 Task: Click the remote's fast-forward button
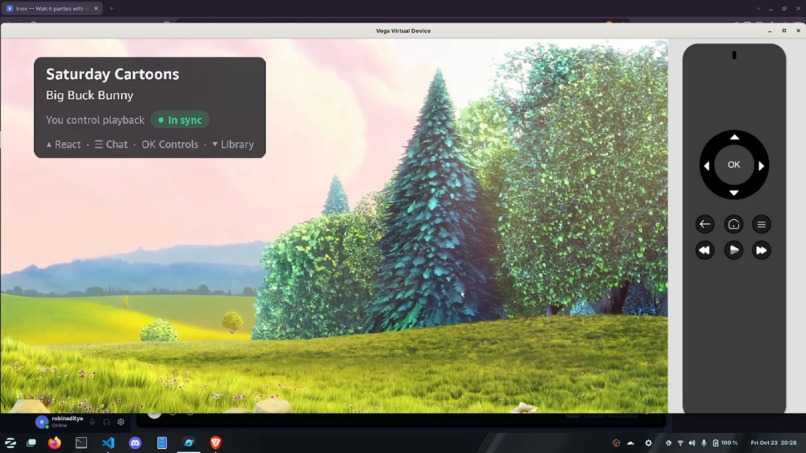click(x=761, y=250)
